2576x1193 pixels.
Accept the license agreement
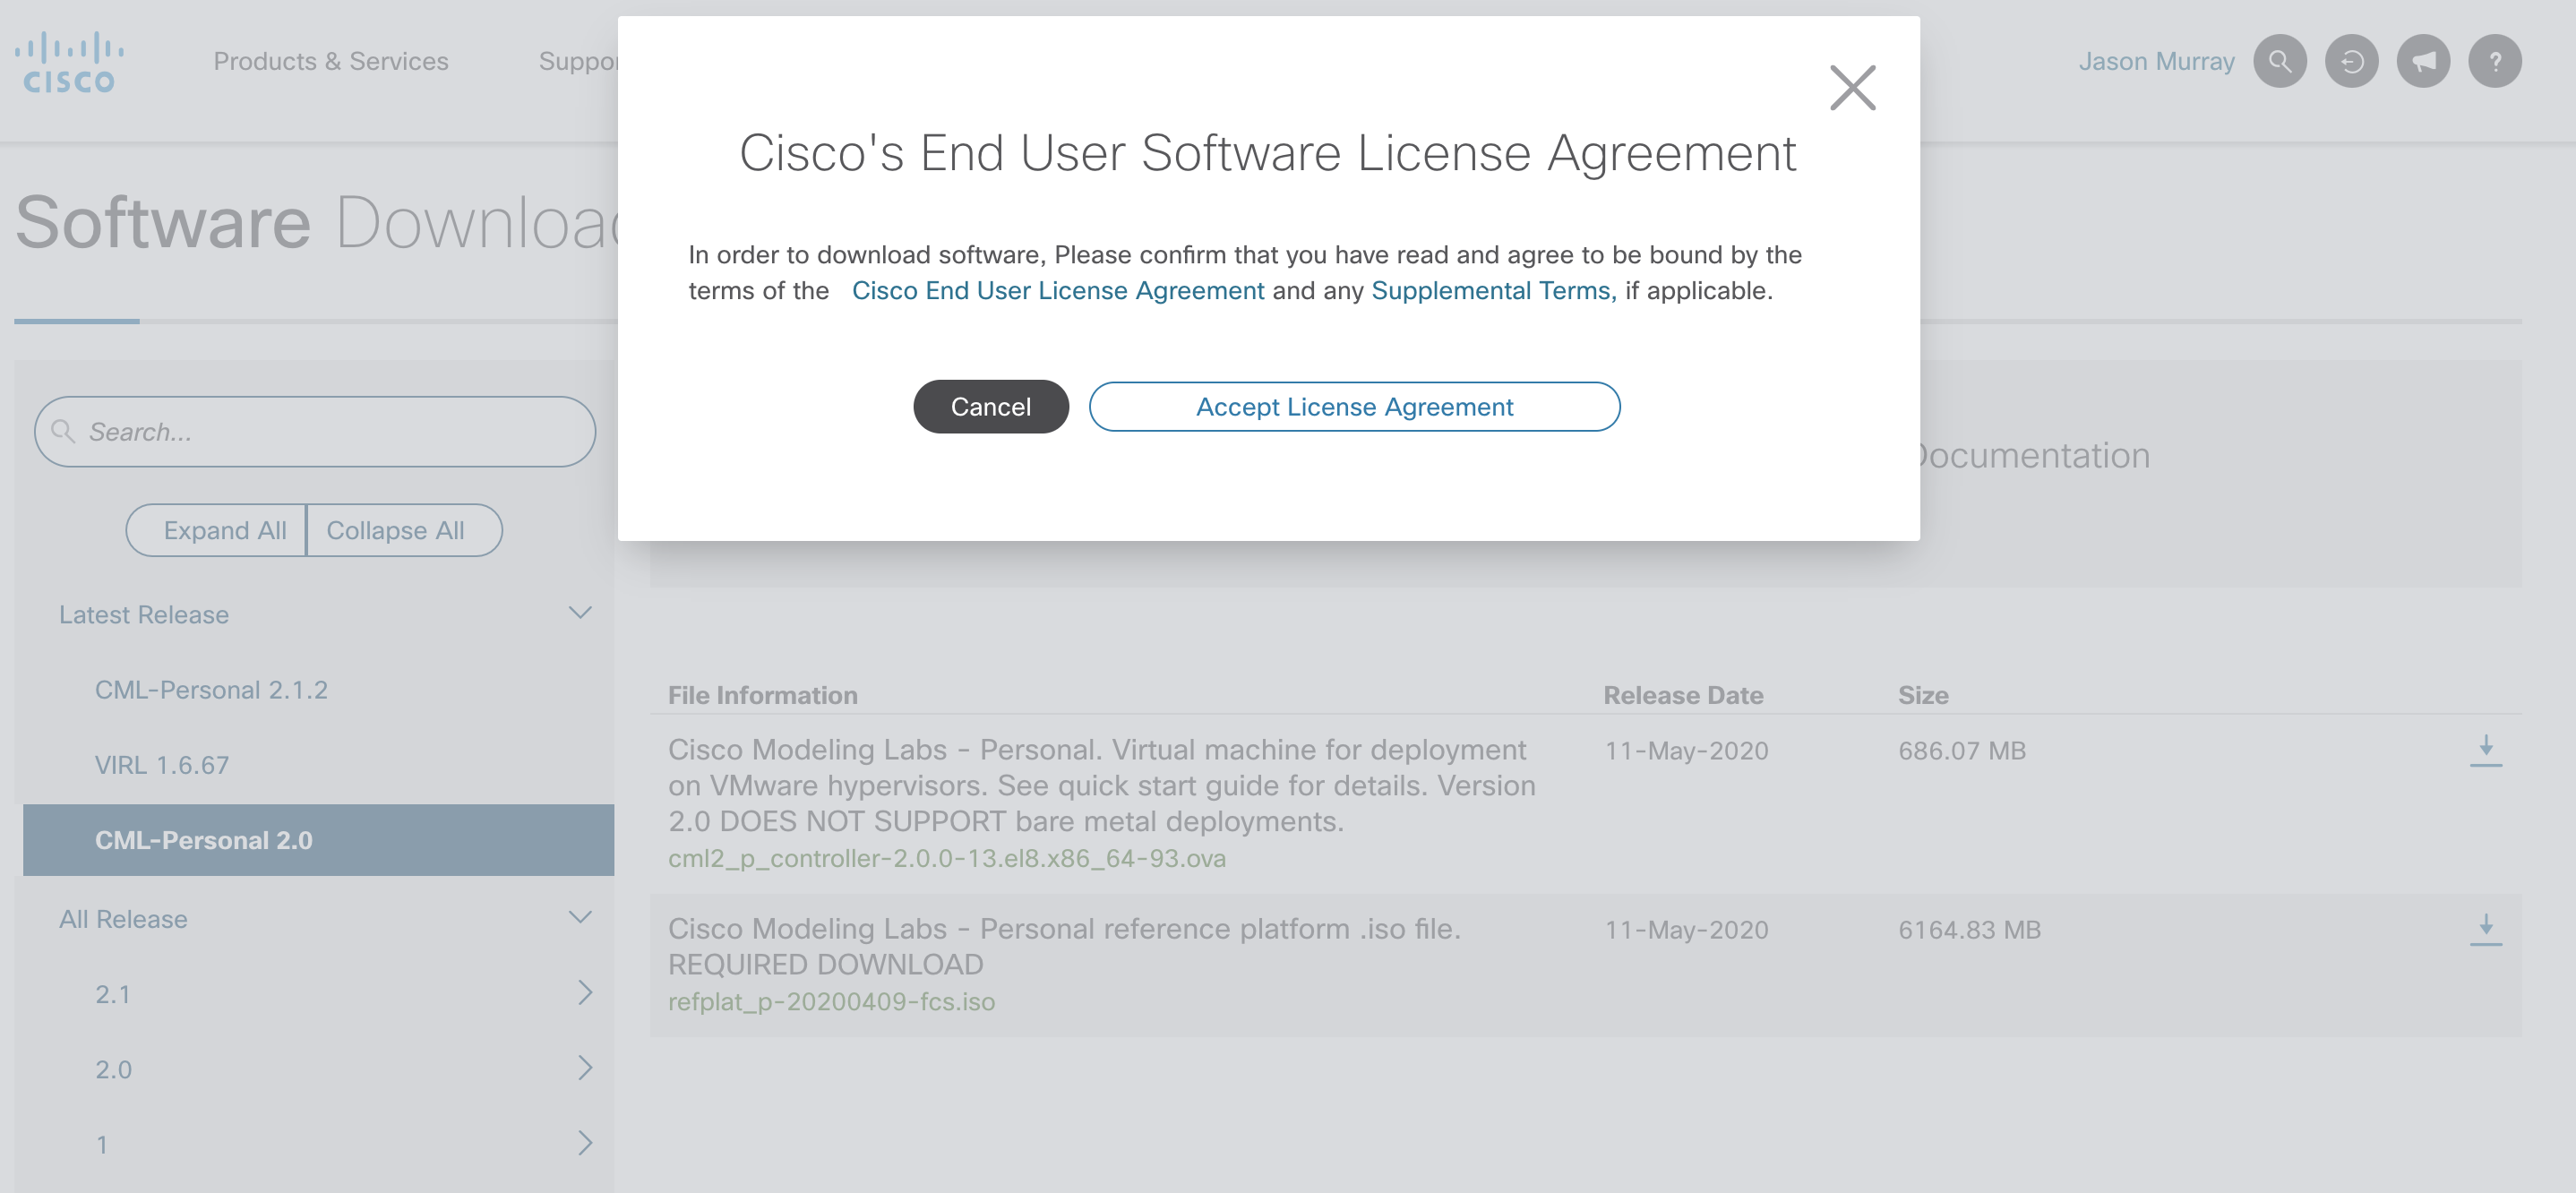[1354, 406]
